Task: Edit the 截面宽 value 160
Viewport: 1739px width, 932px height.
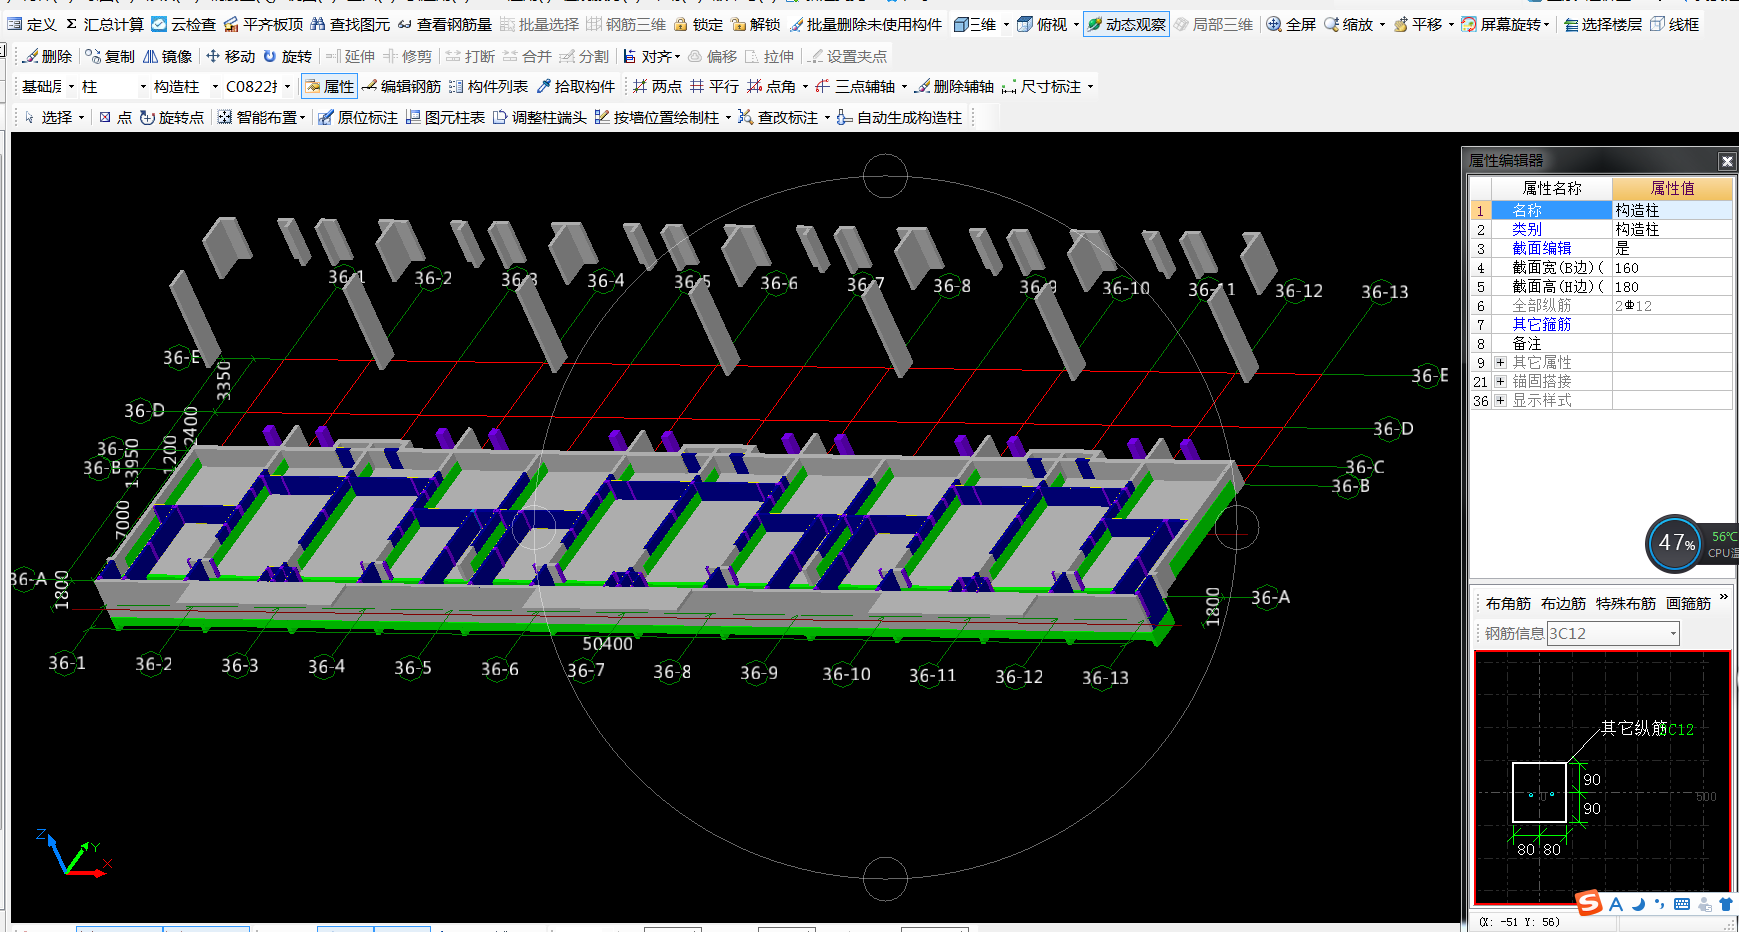Action: click(x=1672, y=267)
